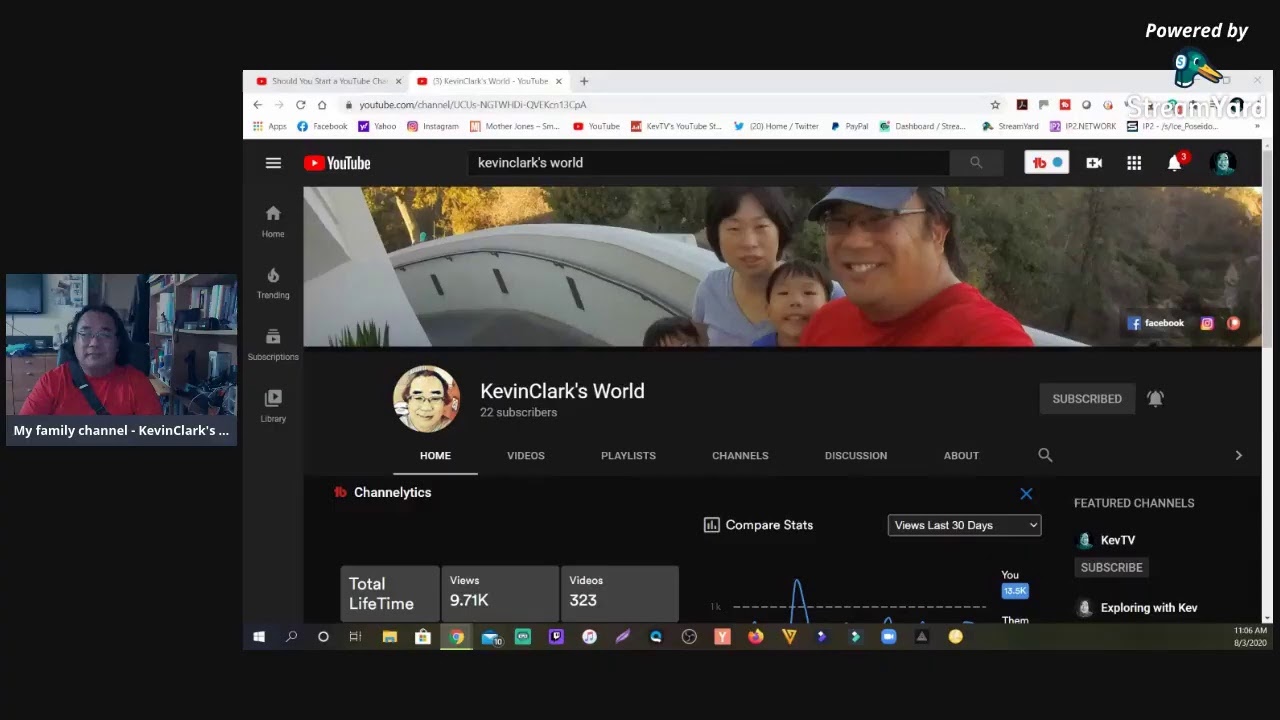Switch to the Videos tab
This screenshot has height=720, width=1280.
526,455
